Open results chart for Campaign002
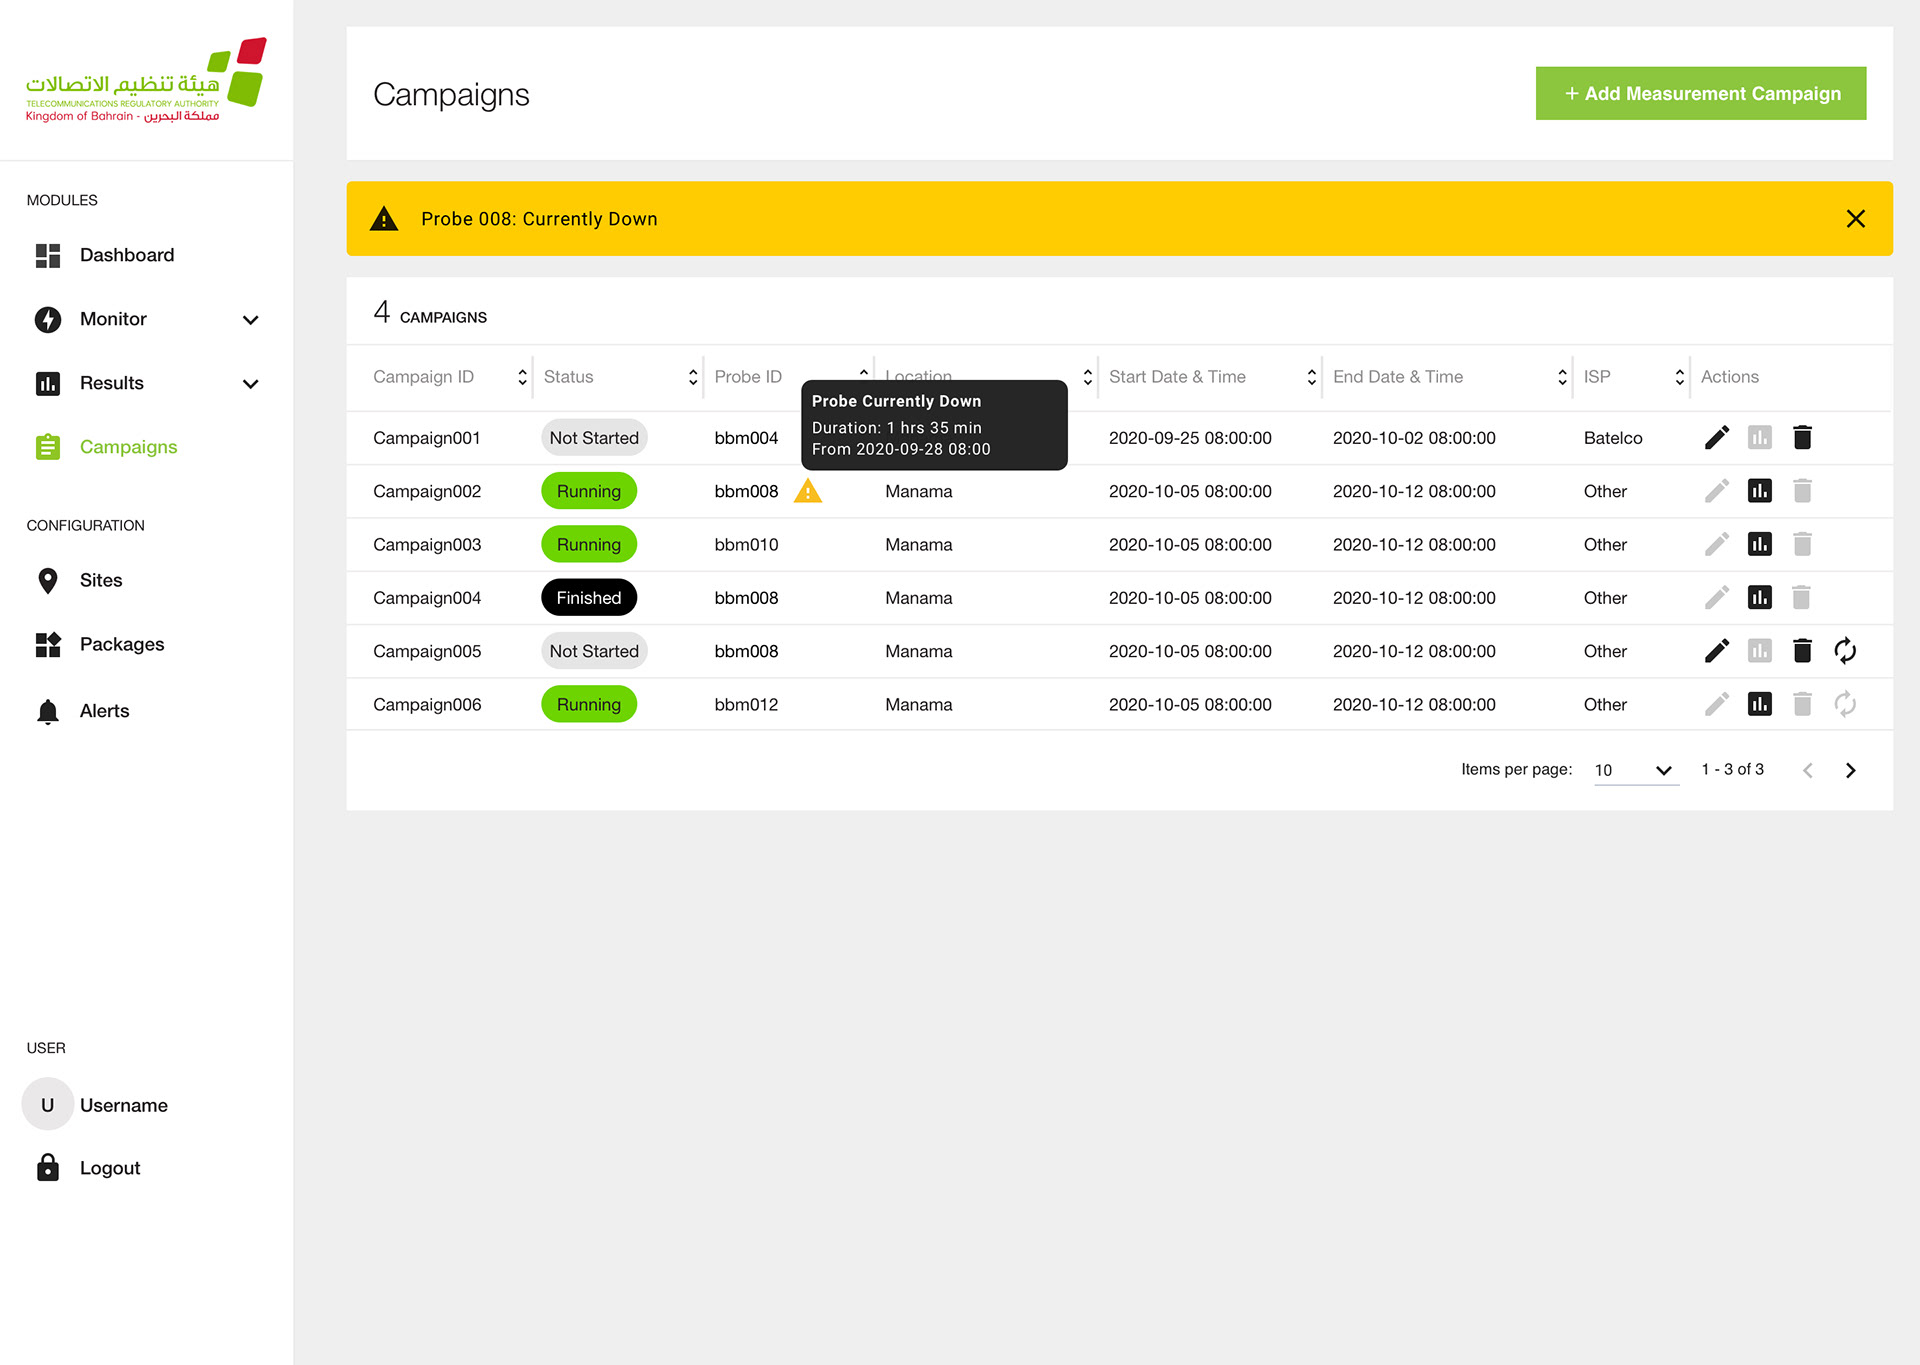Viewport: 1920px width, 1365px height. pyautogui.click(x=1759, y=491)
